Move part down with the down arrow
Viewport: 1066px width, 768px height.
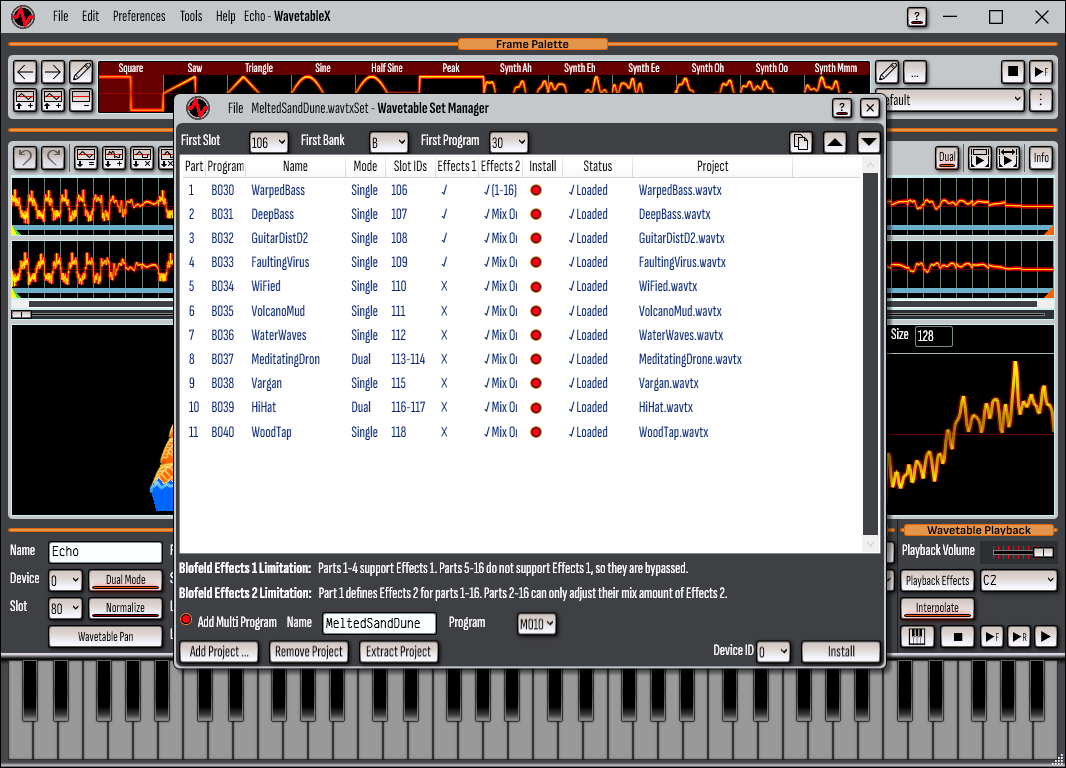(869, 142)
